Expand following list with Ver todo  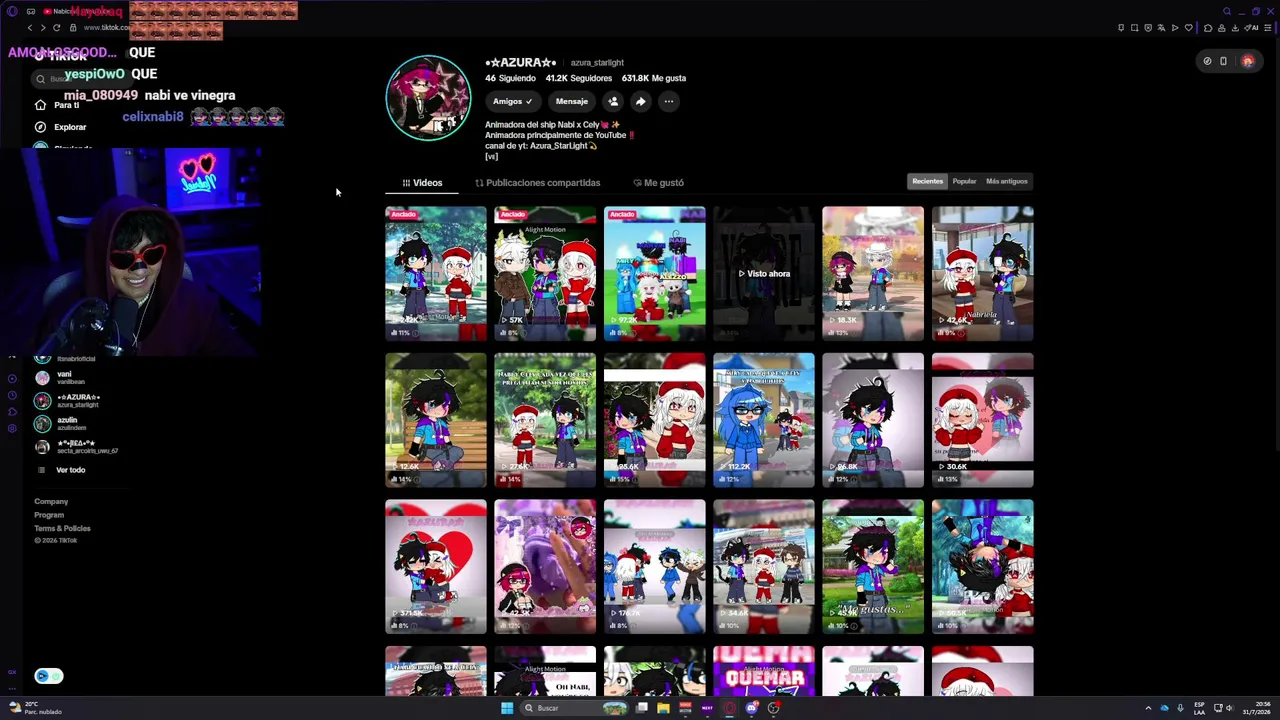[70, 470]
